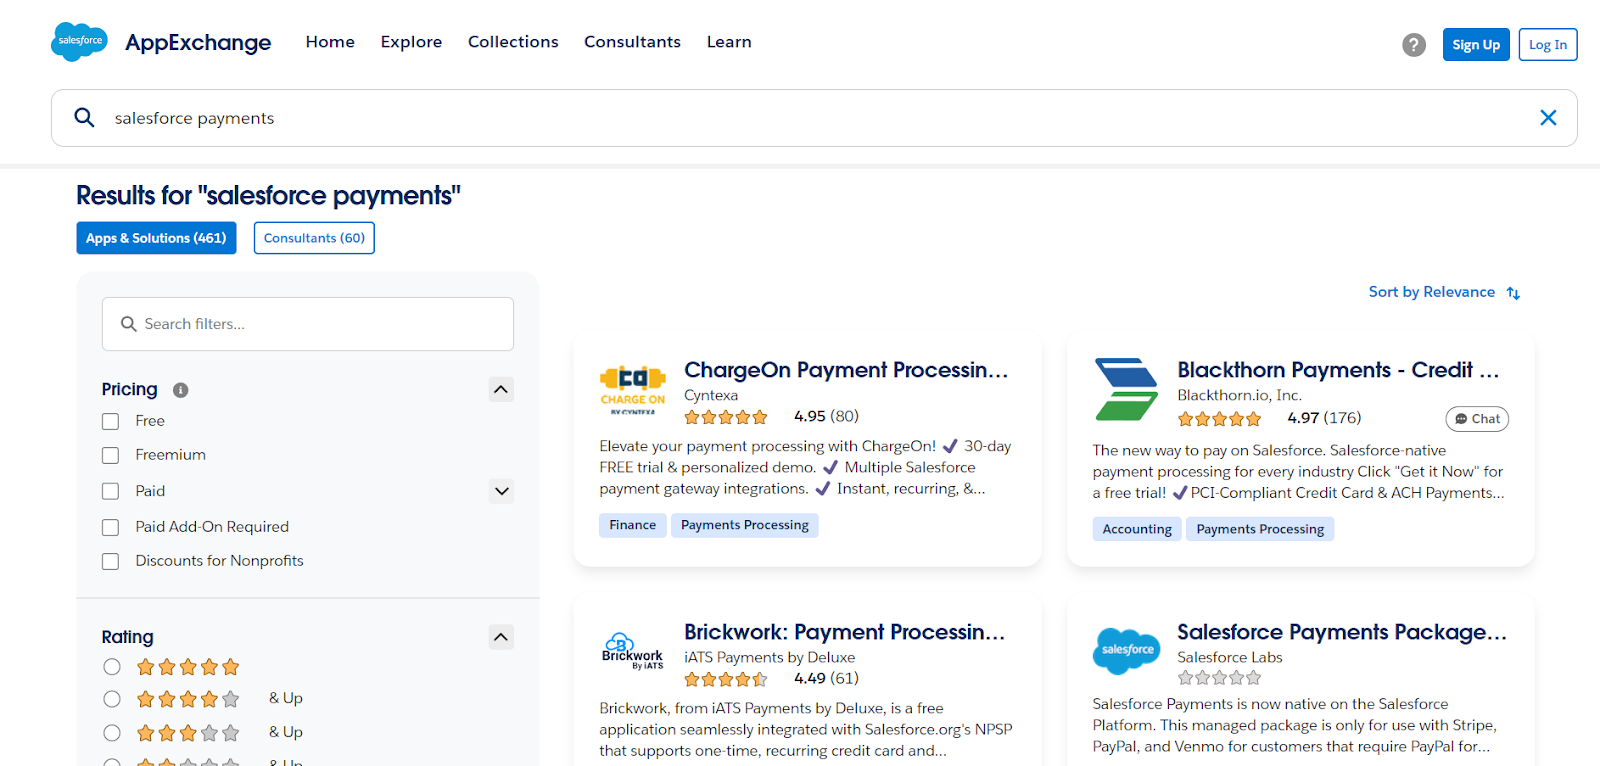The image size is (1600, 766).
Task: Click the Log In button
Action: point(1548,45)
